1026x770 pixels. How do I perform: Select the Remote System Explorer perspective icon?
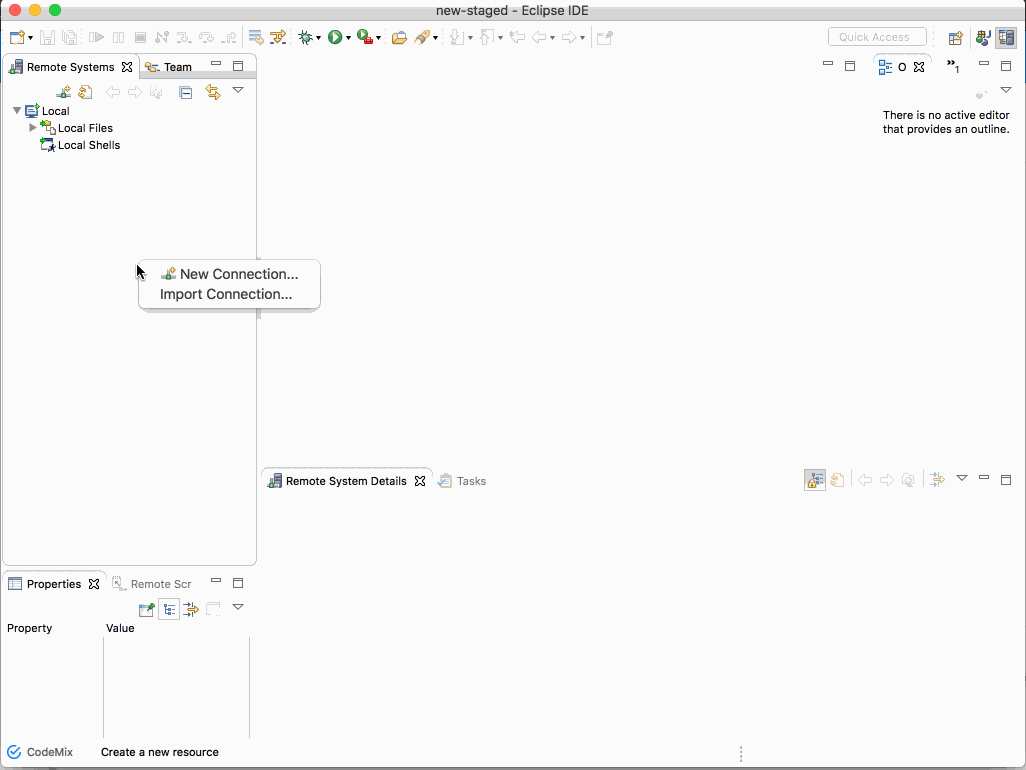coord(1006,37)
